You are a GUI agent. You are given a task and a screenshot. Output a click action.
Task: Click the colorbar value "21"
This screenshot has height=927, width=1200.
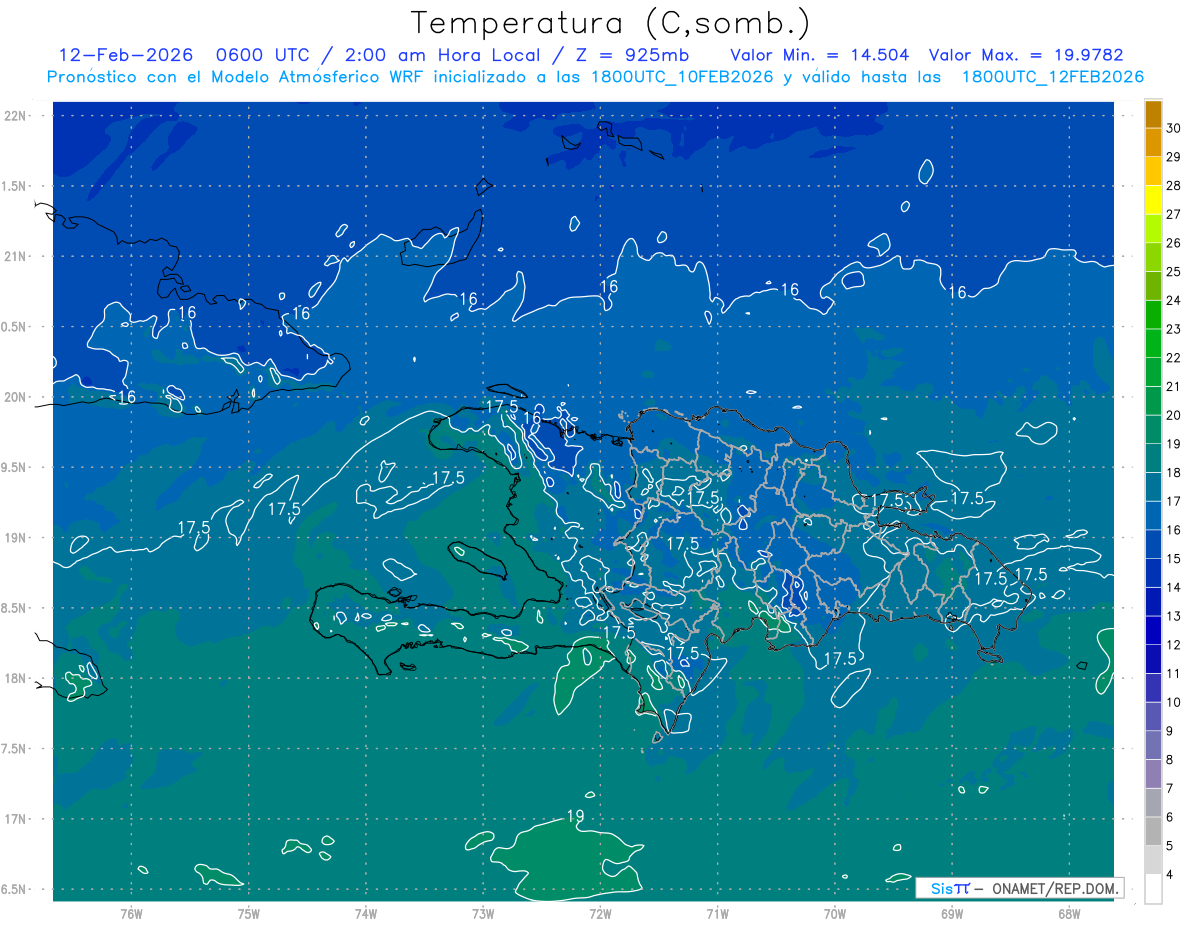1174,387
